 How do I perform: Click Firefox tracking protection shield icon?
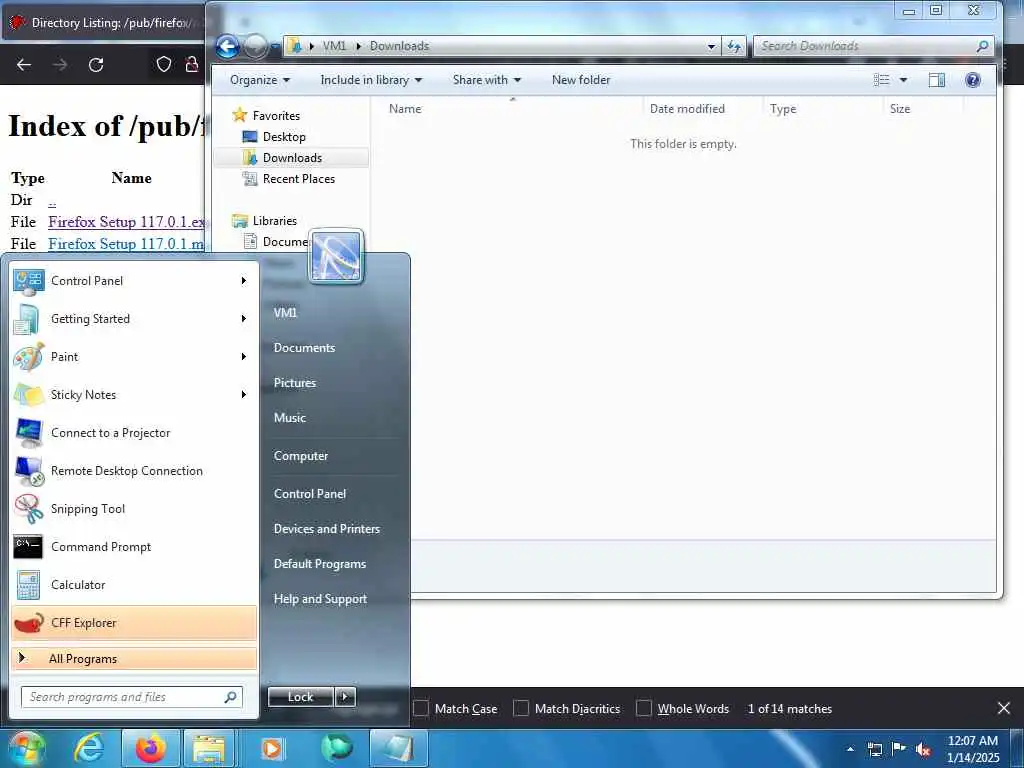(164, 64)
